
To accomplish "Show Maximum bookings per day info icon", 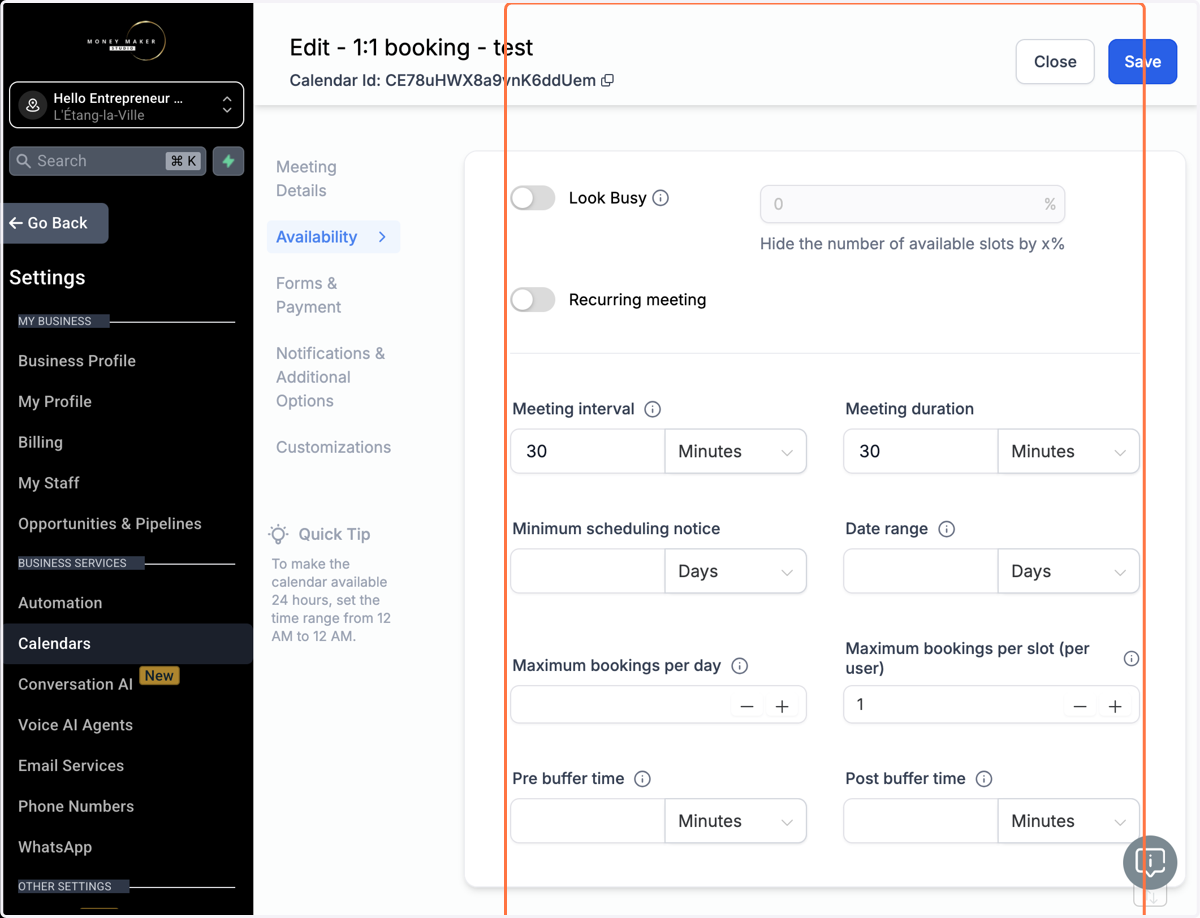I will click(x=740, y=666).
